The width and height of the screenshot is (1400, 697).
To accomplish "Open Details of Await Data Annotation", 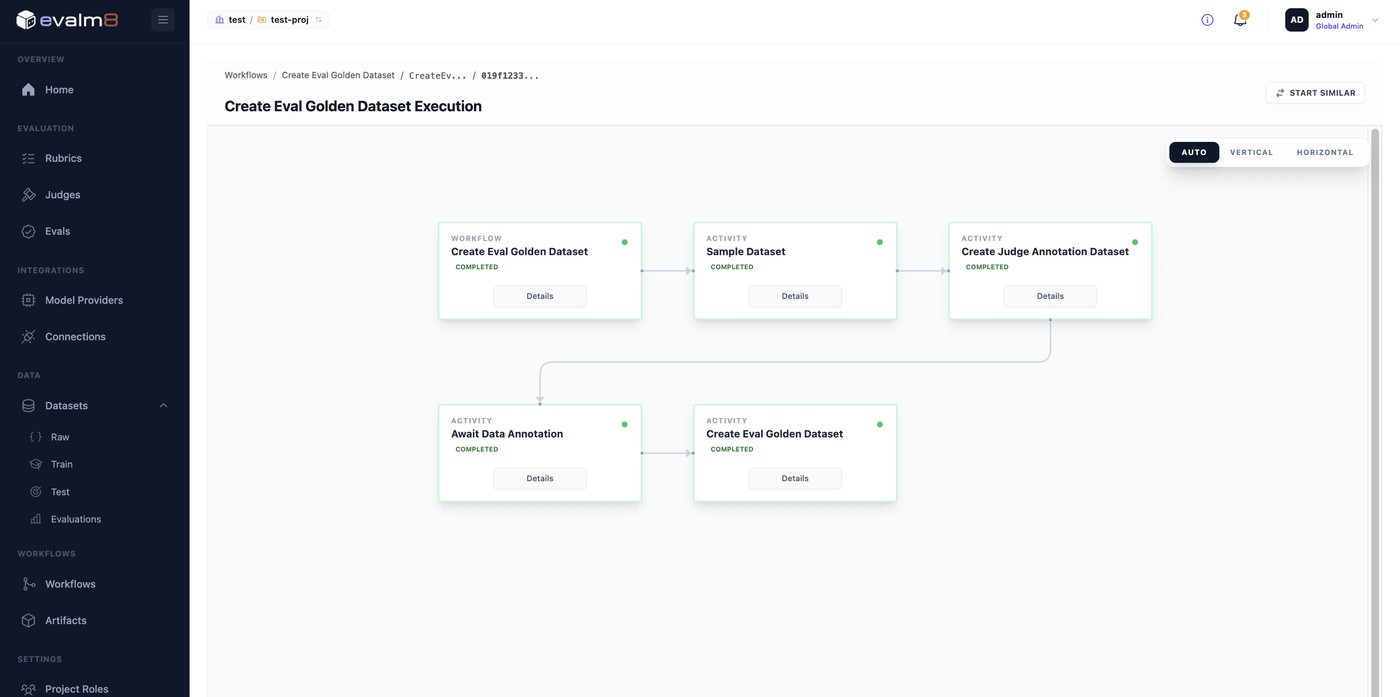I will pyautogui.click(x=540, y=478).
